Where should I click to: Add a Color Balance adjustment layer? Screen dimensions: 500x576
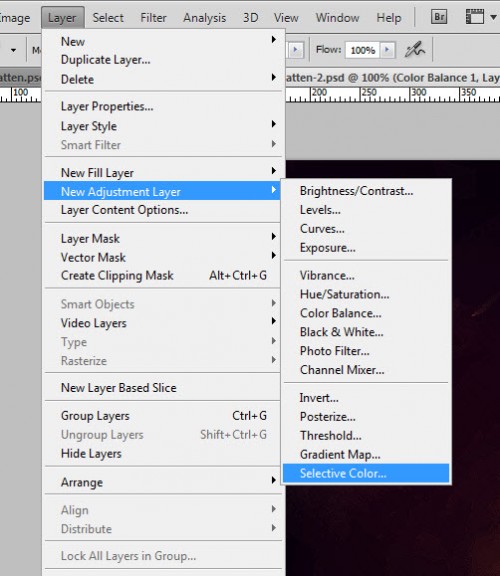366,313
